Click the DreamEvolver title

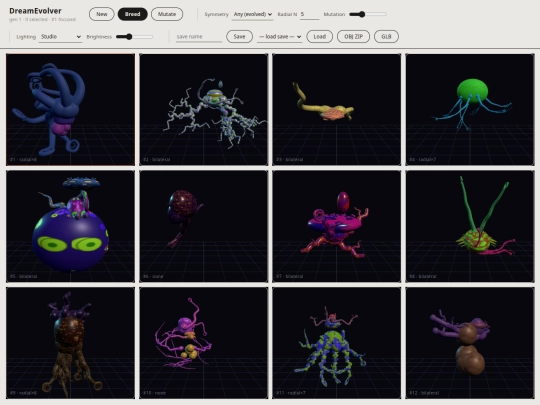tap(35, 11)
